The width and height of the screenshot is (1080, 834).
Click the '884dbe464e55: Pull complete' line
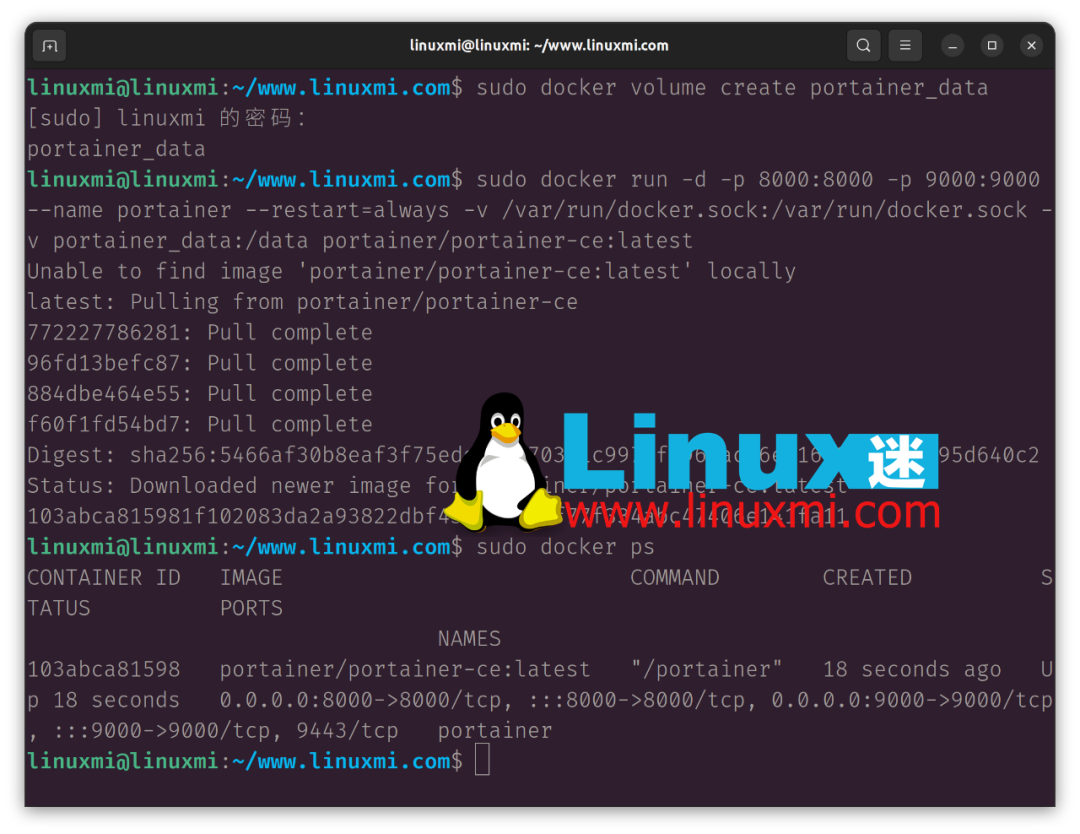(200, 394)
